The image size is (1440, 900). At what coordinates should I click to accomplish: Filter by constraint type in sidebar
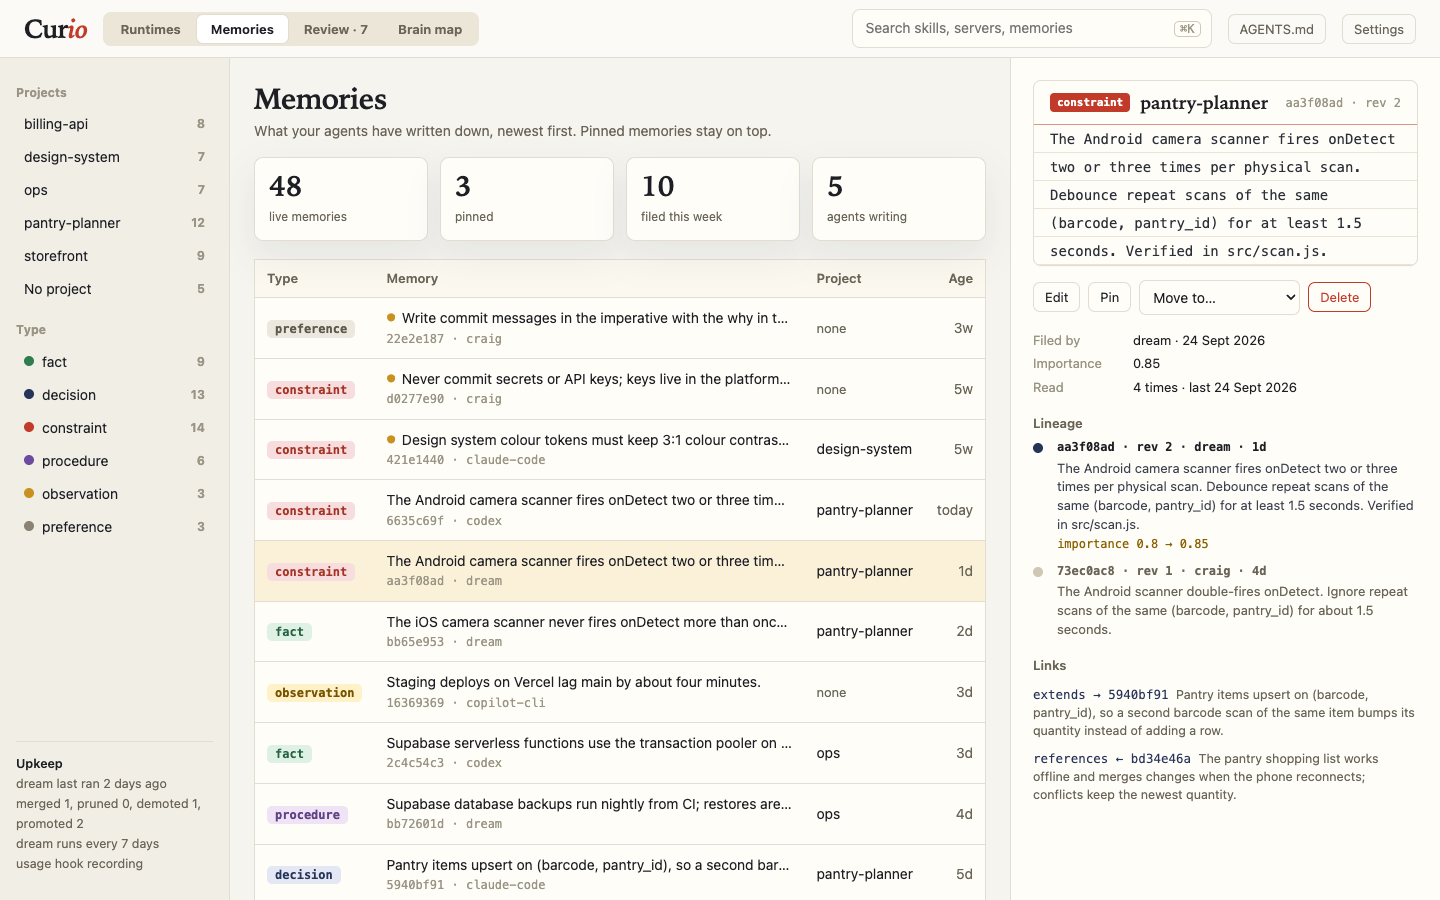pyautogui.click(x=114, y=428)
